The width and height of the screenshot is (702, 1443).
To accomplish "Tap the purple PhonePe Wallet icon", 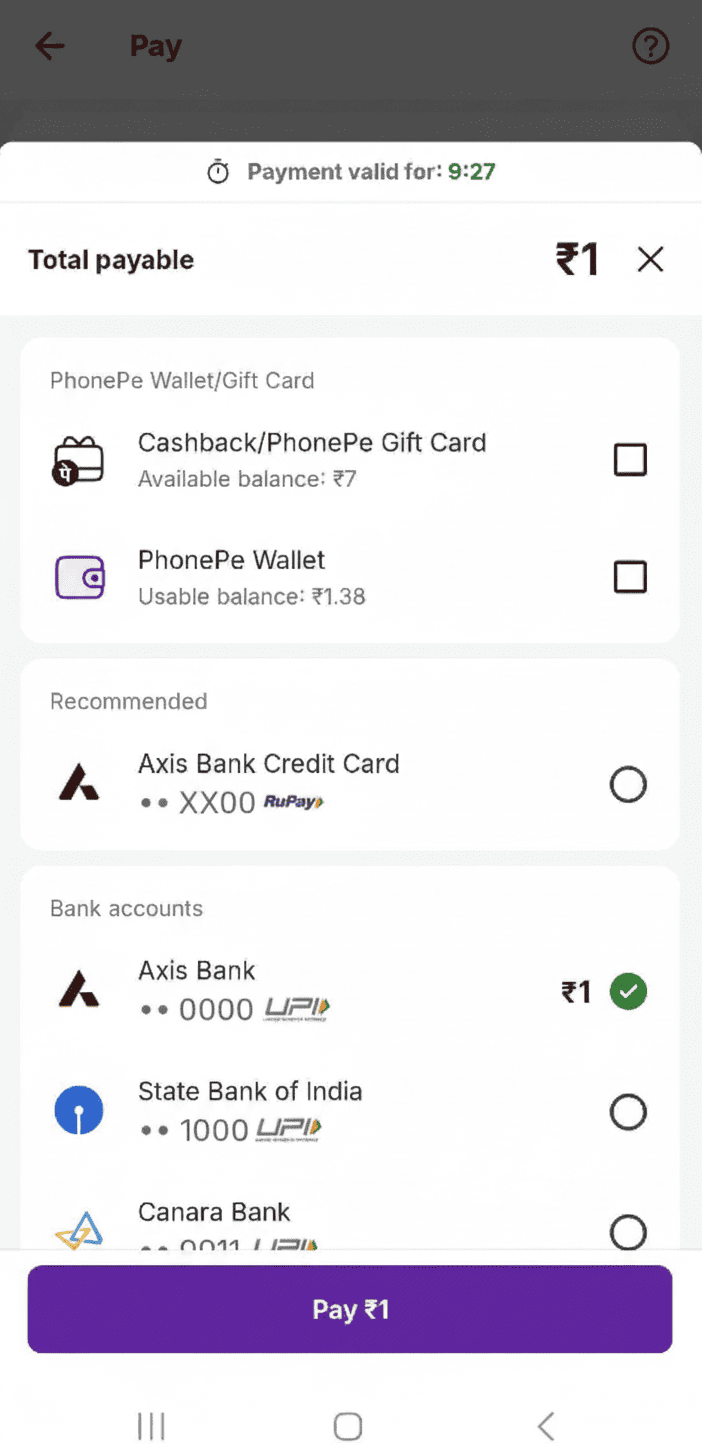I will pyautogui.click(x=78, y=577).
